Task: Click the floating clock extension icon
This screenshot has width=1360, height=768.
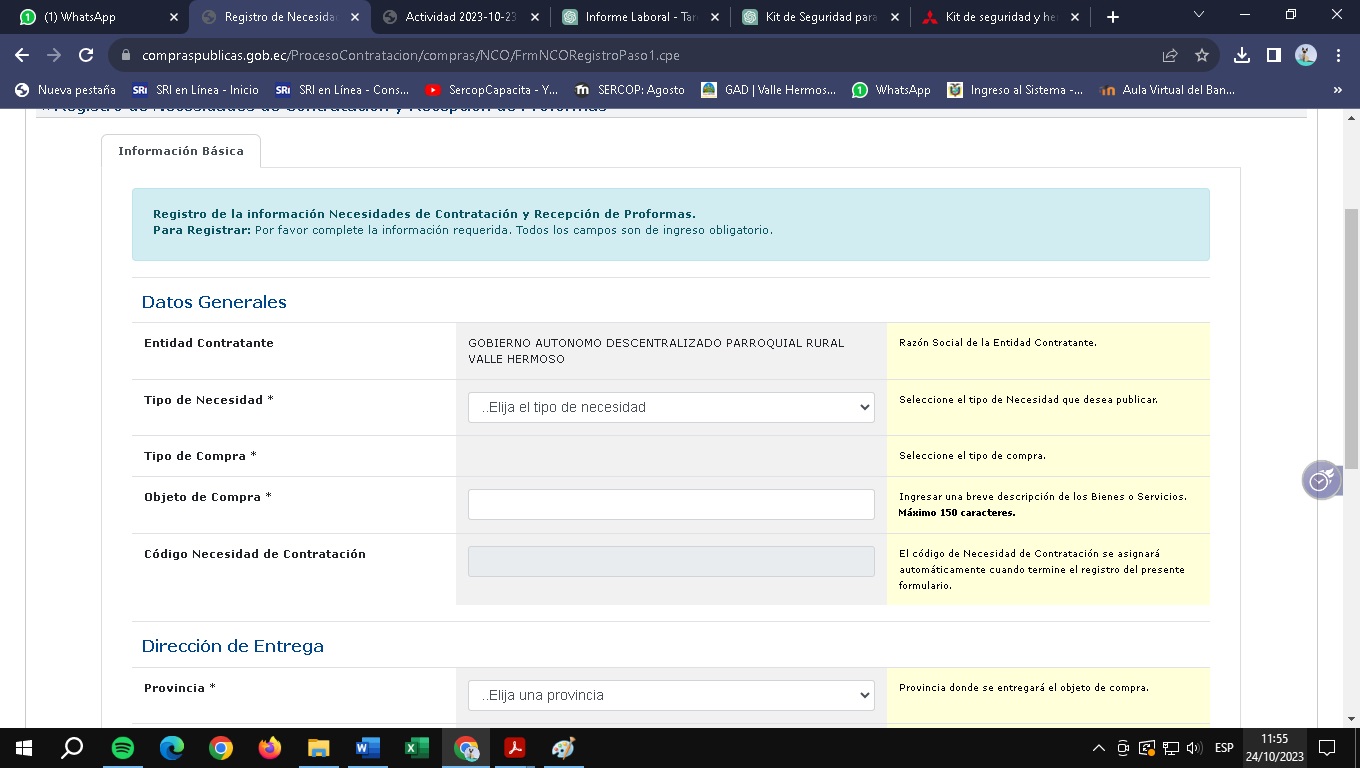Action: [1320, 480]
